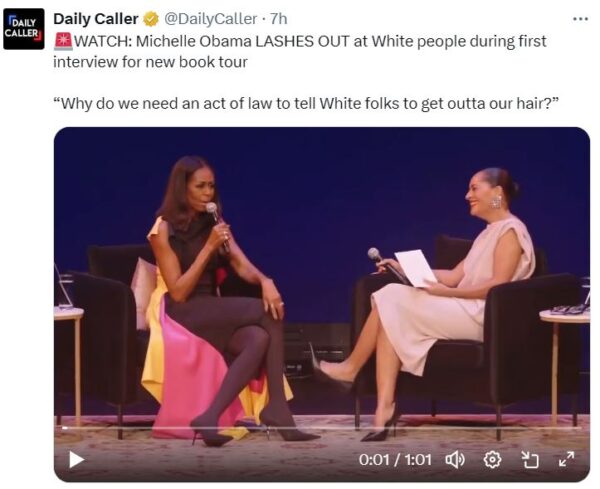Play the embedded video
This screenshot has height=489, width=600.
coord(77,460)
